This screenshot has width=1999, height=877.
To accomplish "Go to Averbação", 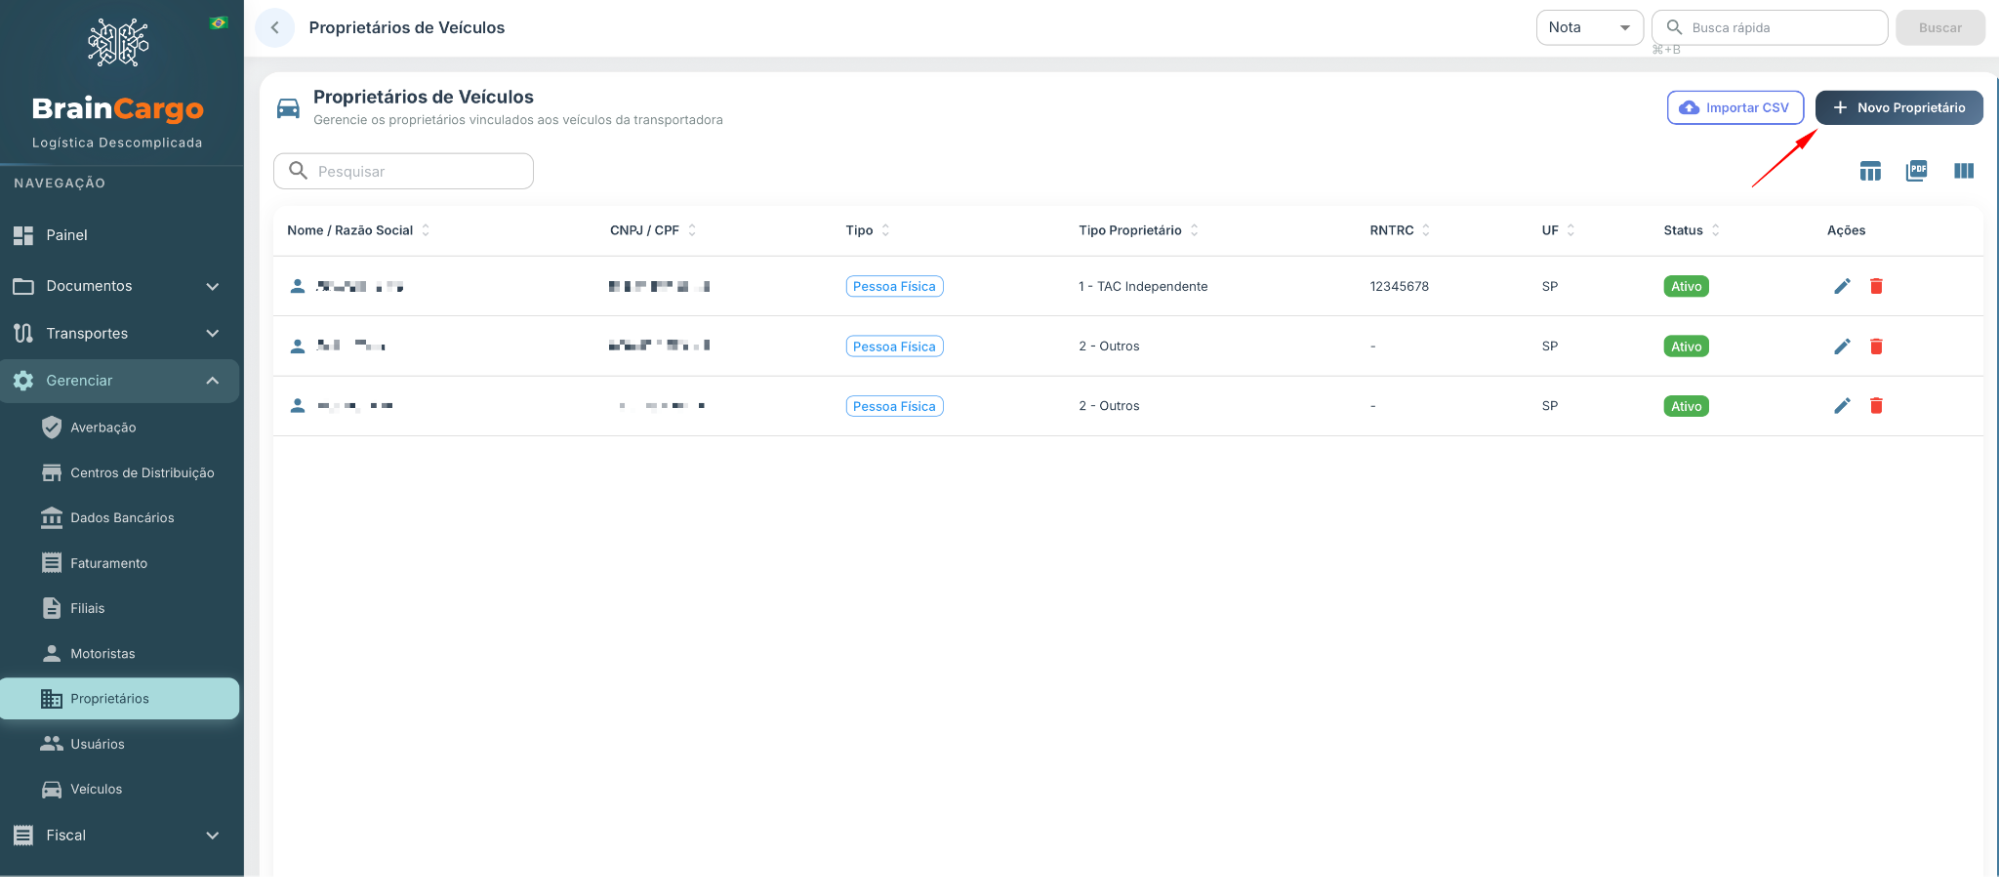I will point(120,428).
